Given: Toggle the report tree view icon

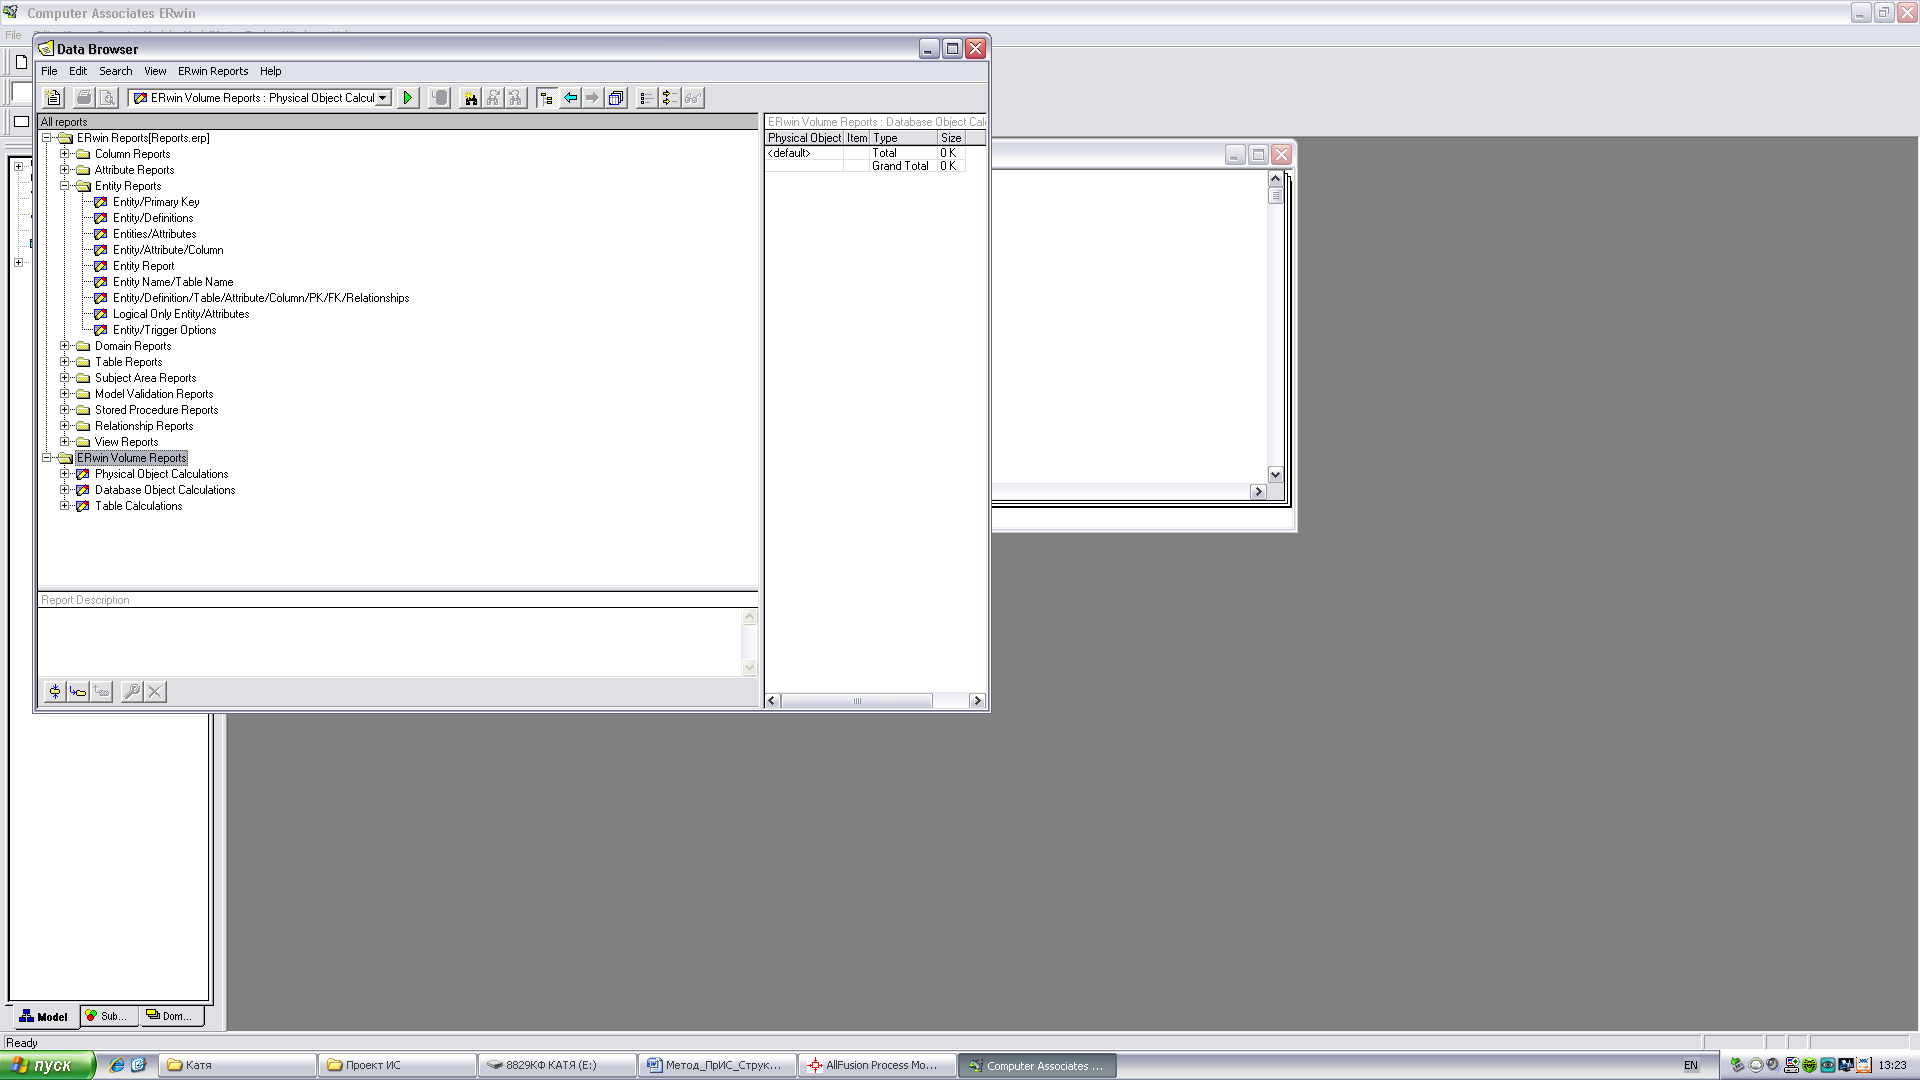Looking at the screenshot, I should (546, 98).
